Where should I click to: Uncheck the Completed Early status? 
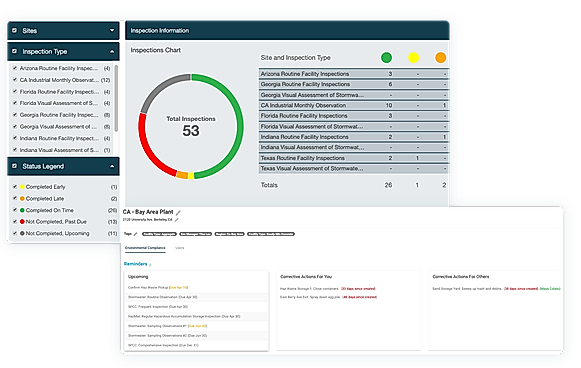pyautogui.click(x=15, y=186)
